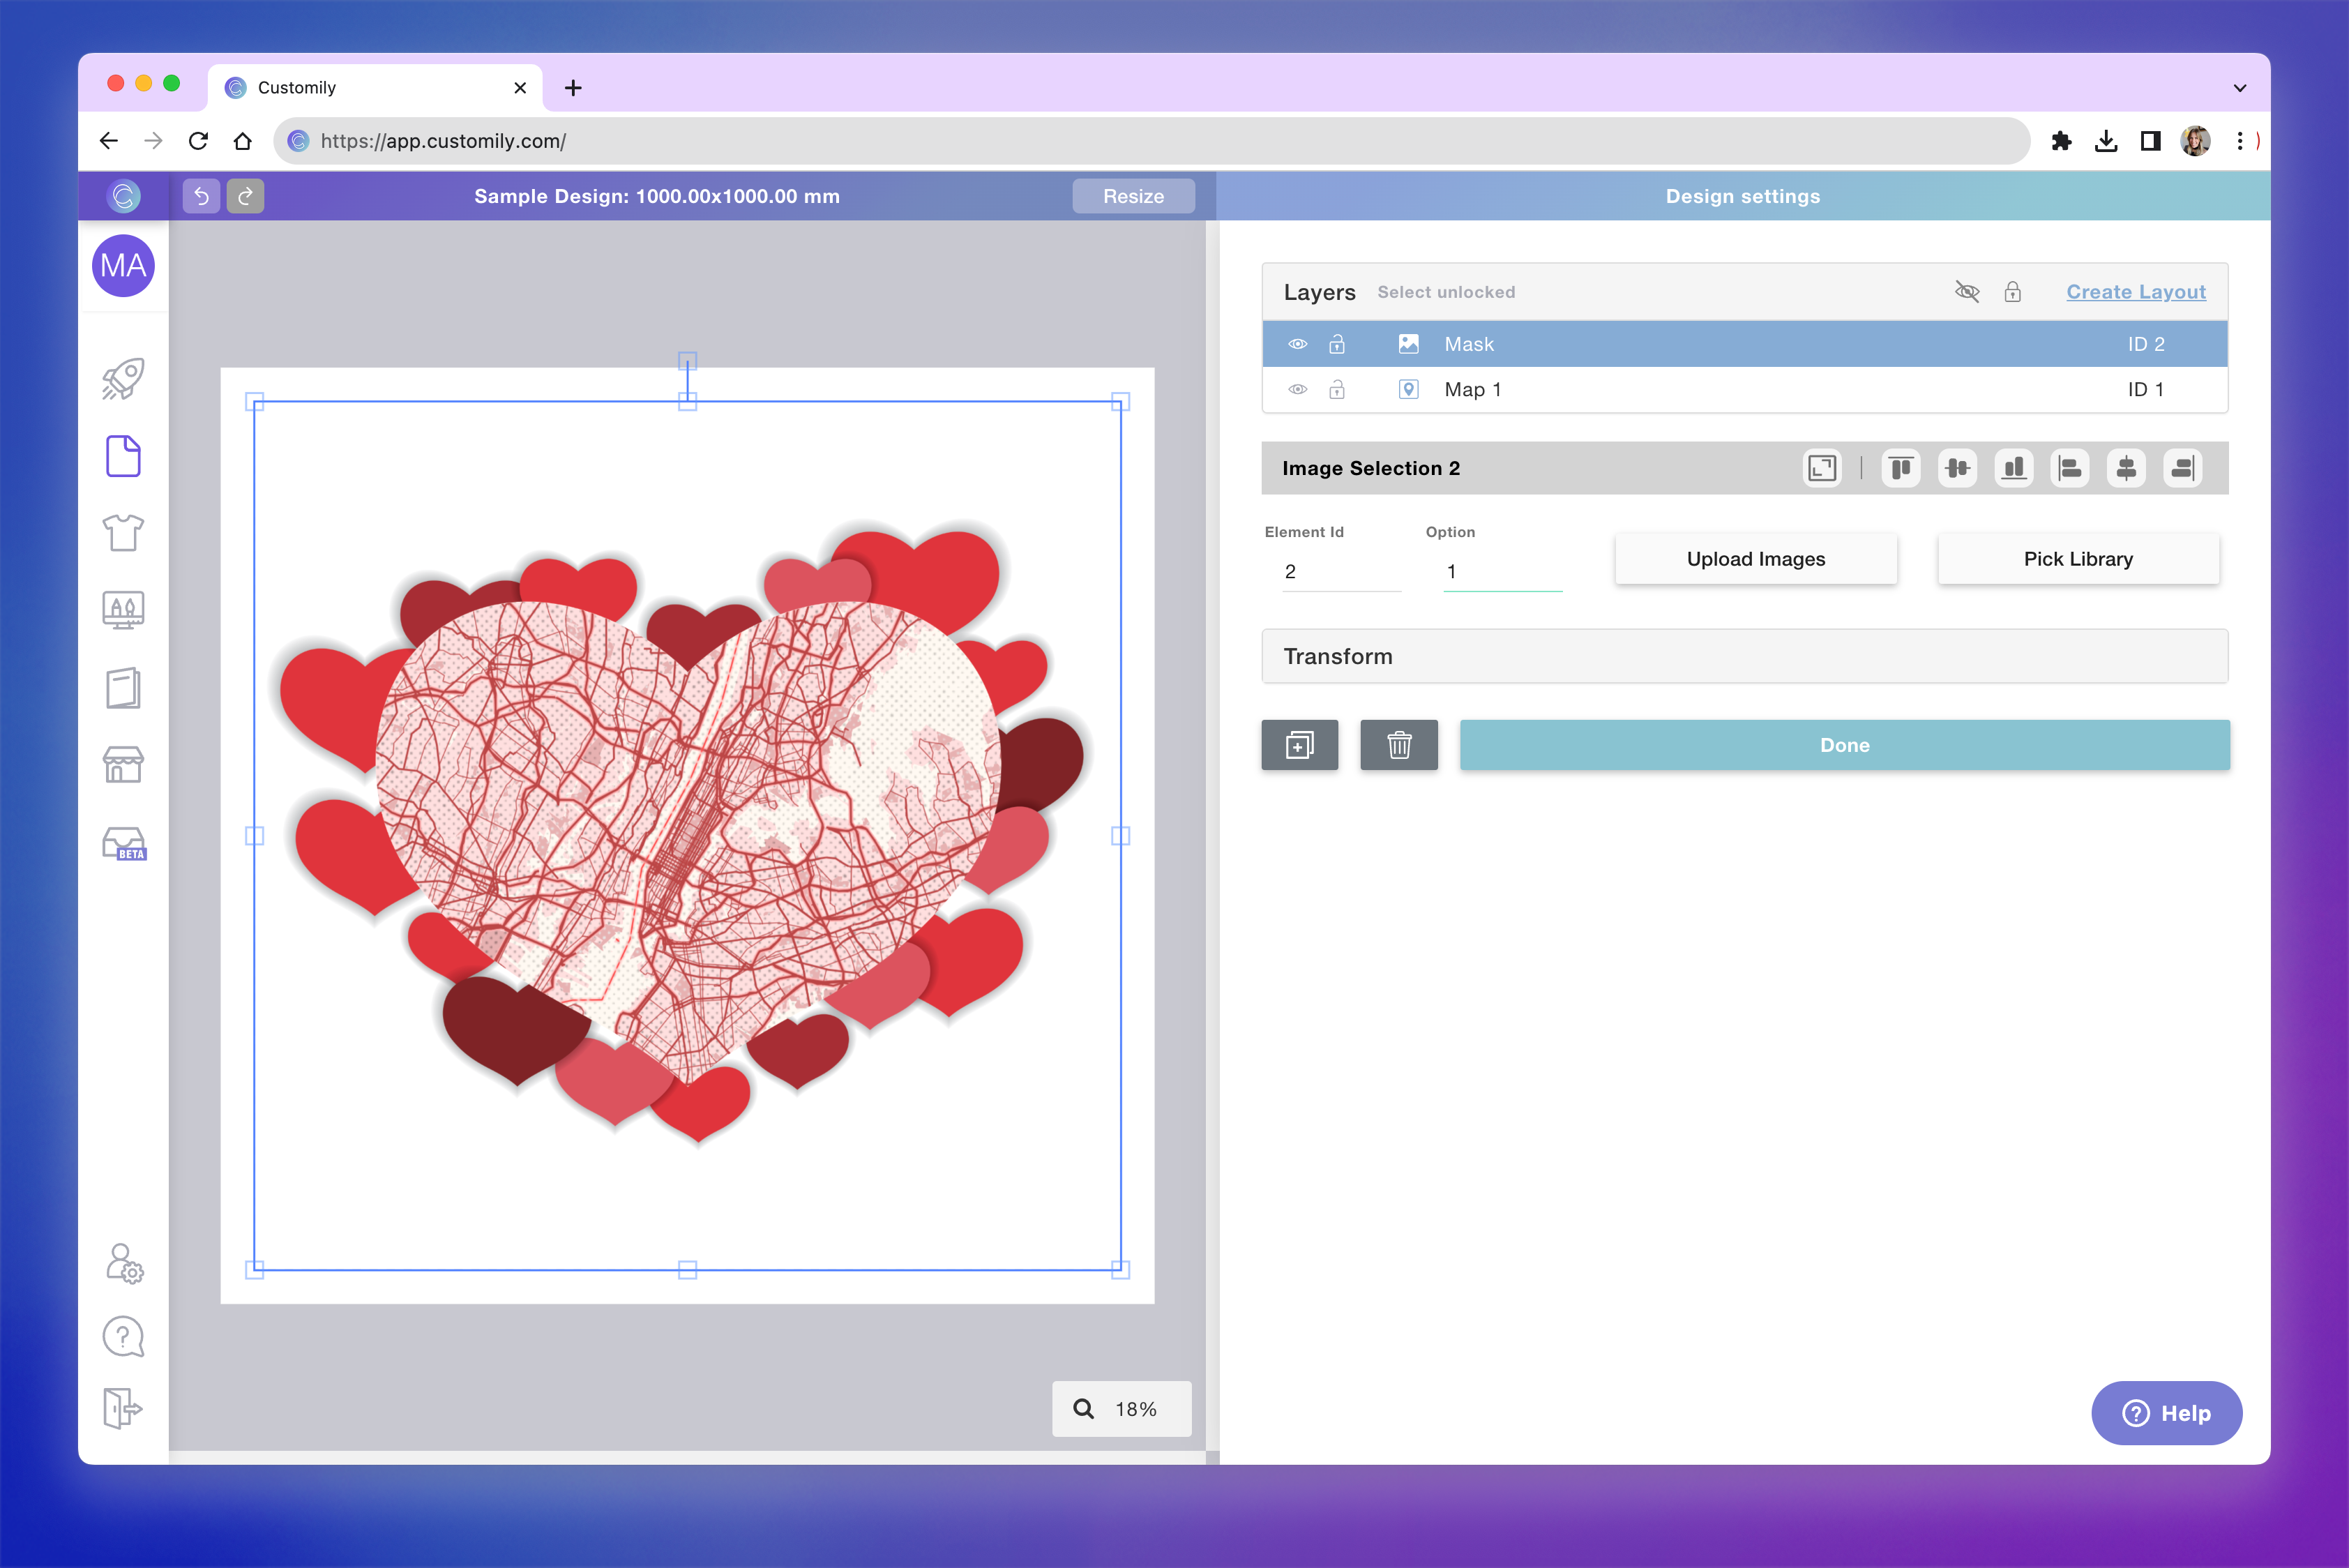Viewport: 2349px width, 1568px height.
Task: Click the Option input field
Action: [x=1501, y=572]
